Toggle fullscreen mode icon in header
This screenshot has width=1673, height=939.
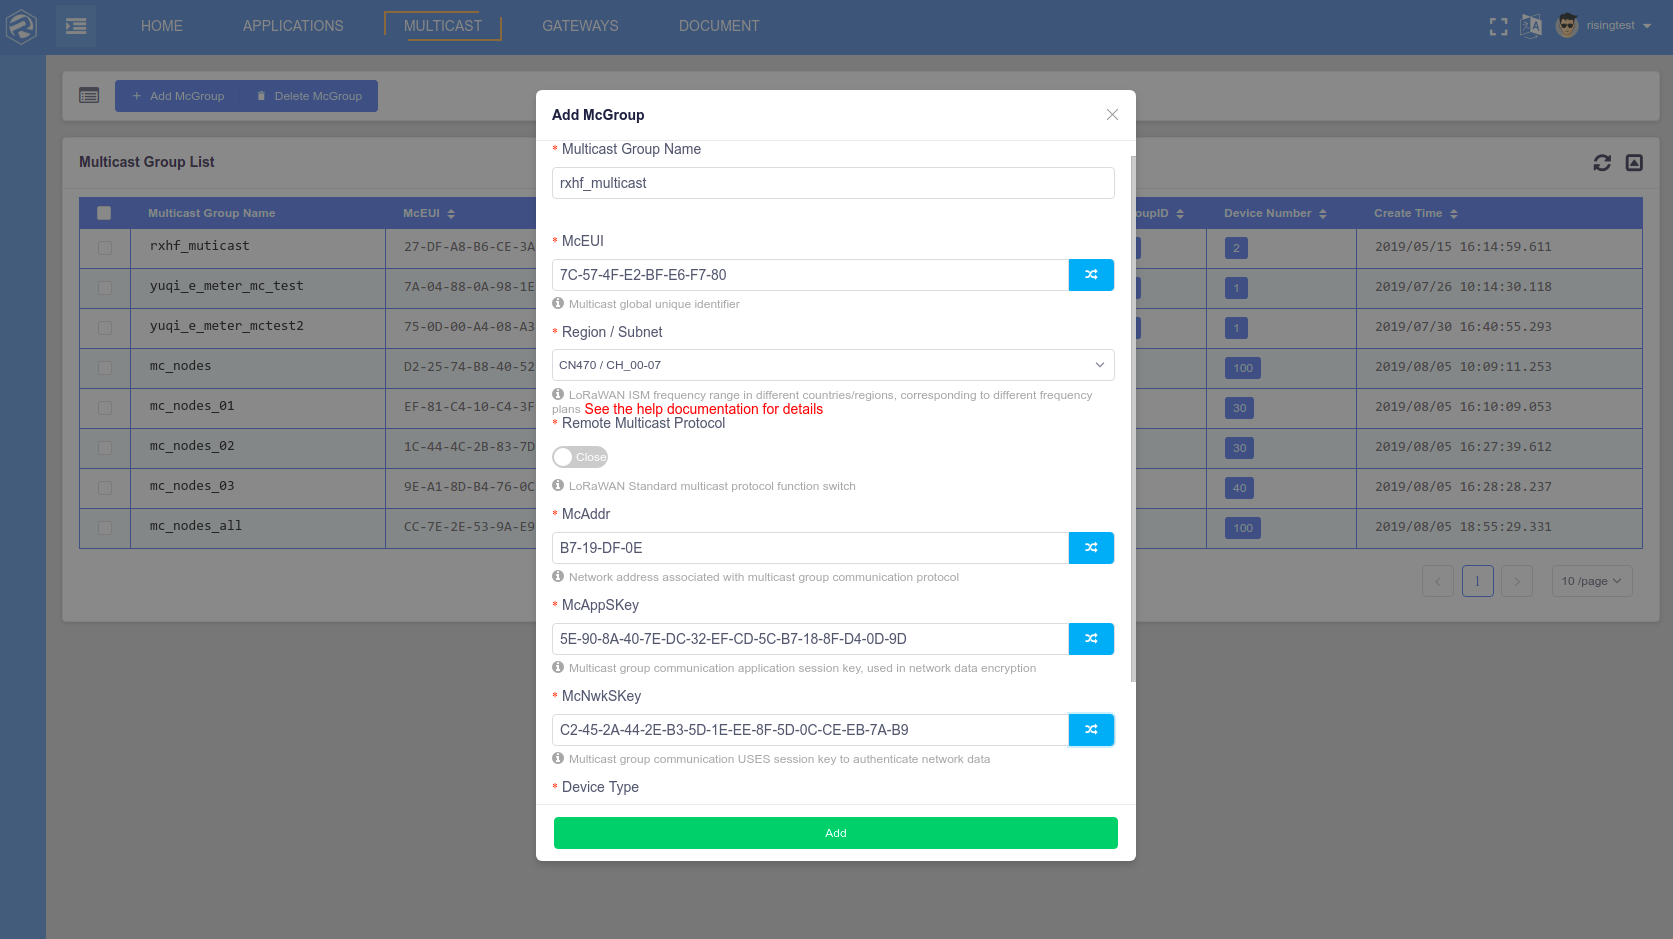point(1498,27)
